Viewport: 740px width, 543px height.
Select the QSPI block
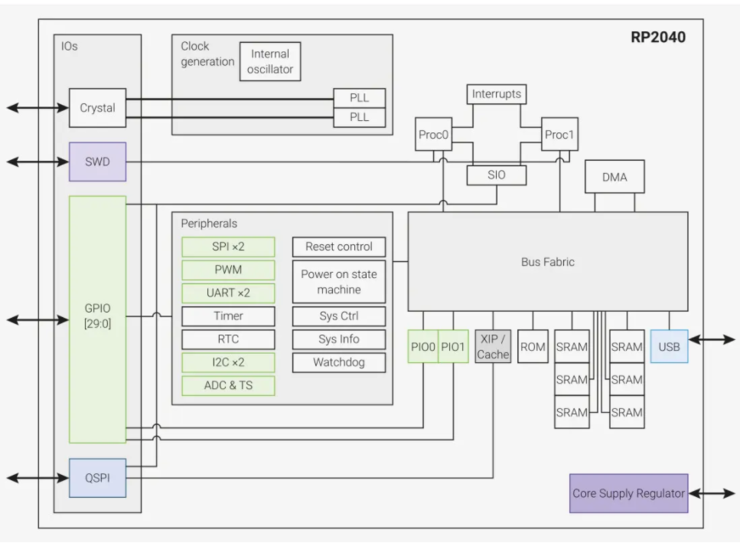point(97,478)
